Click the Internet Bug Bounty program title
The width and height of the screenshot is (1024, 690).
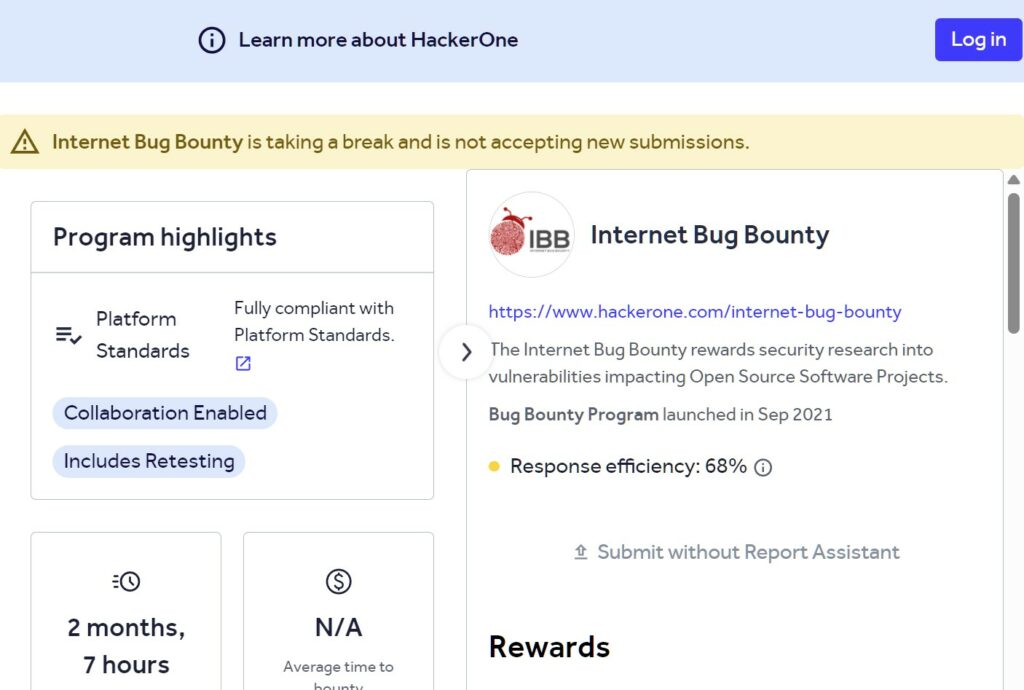tap(710, 235)
